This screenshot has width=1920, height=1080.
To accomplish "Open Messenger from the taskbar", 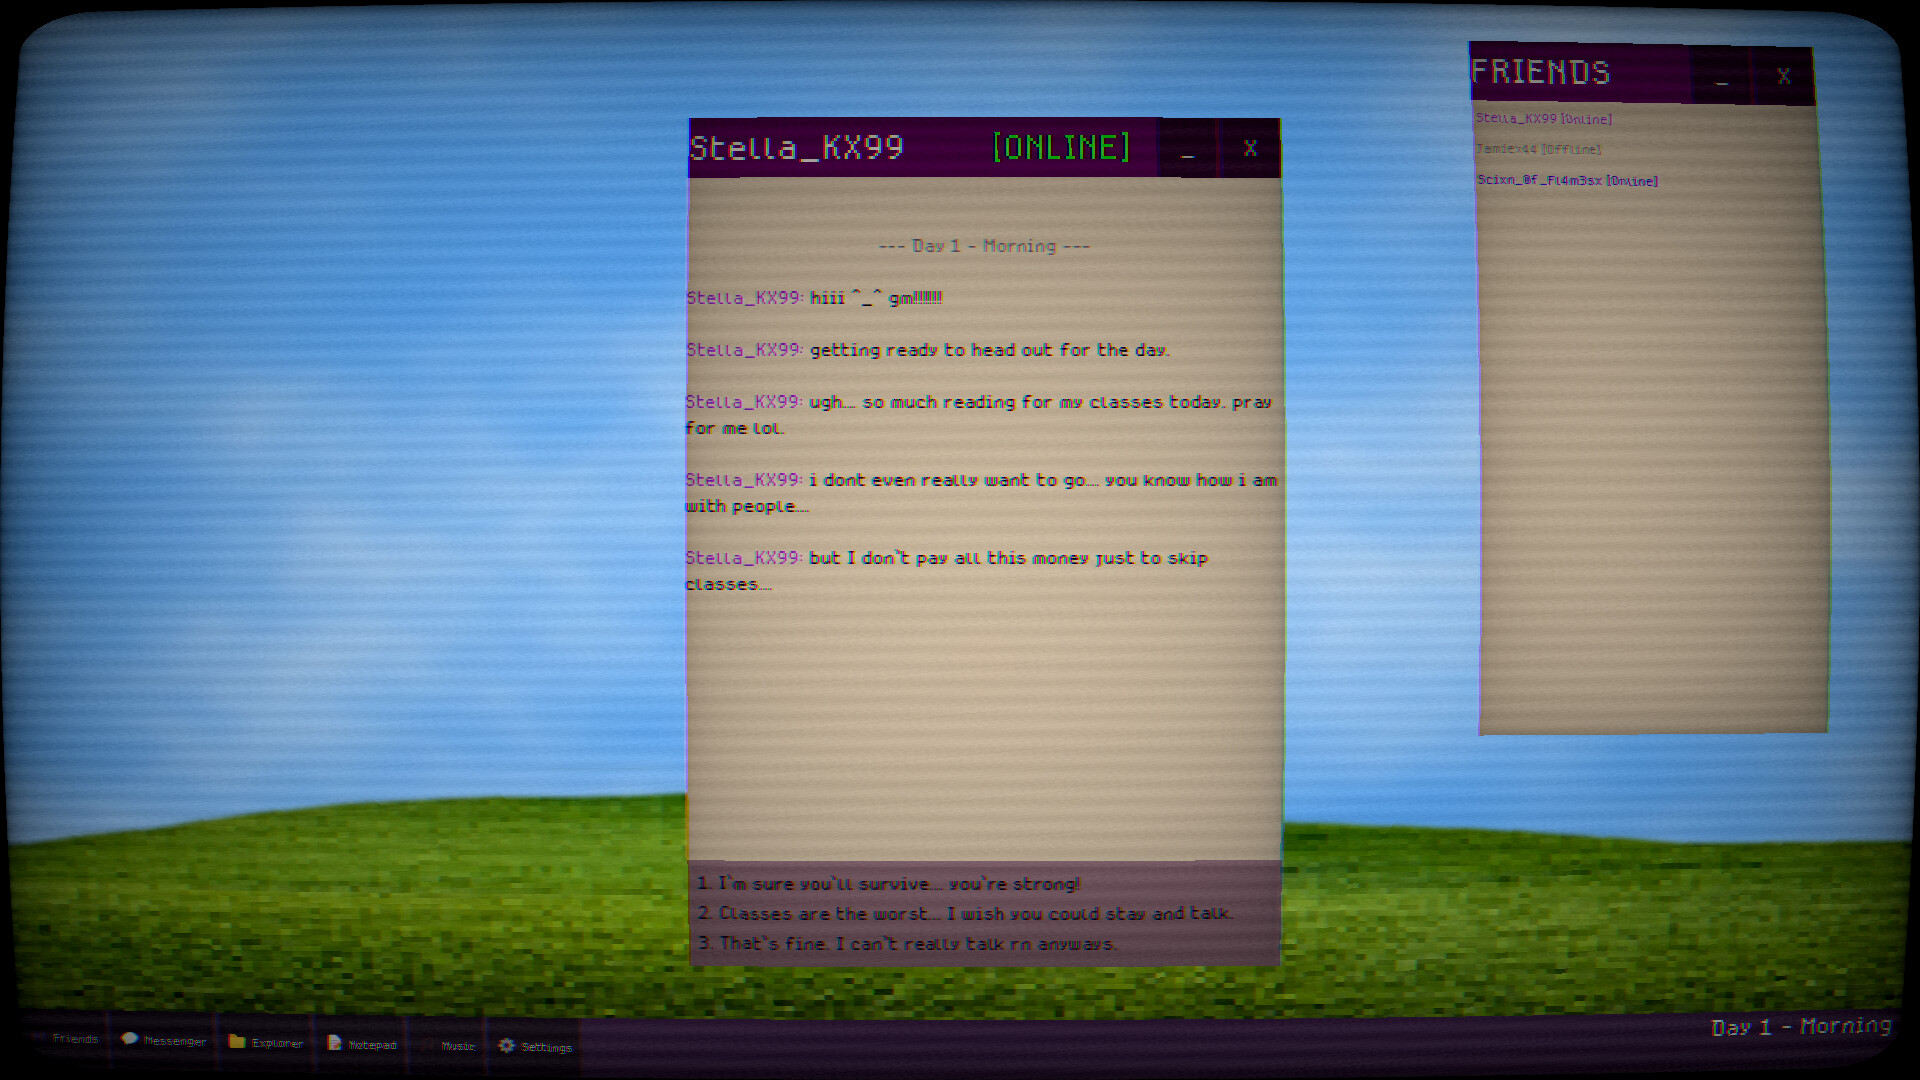I will pyautogui.click(x=164, y=1041).
